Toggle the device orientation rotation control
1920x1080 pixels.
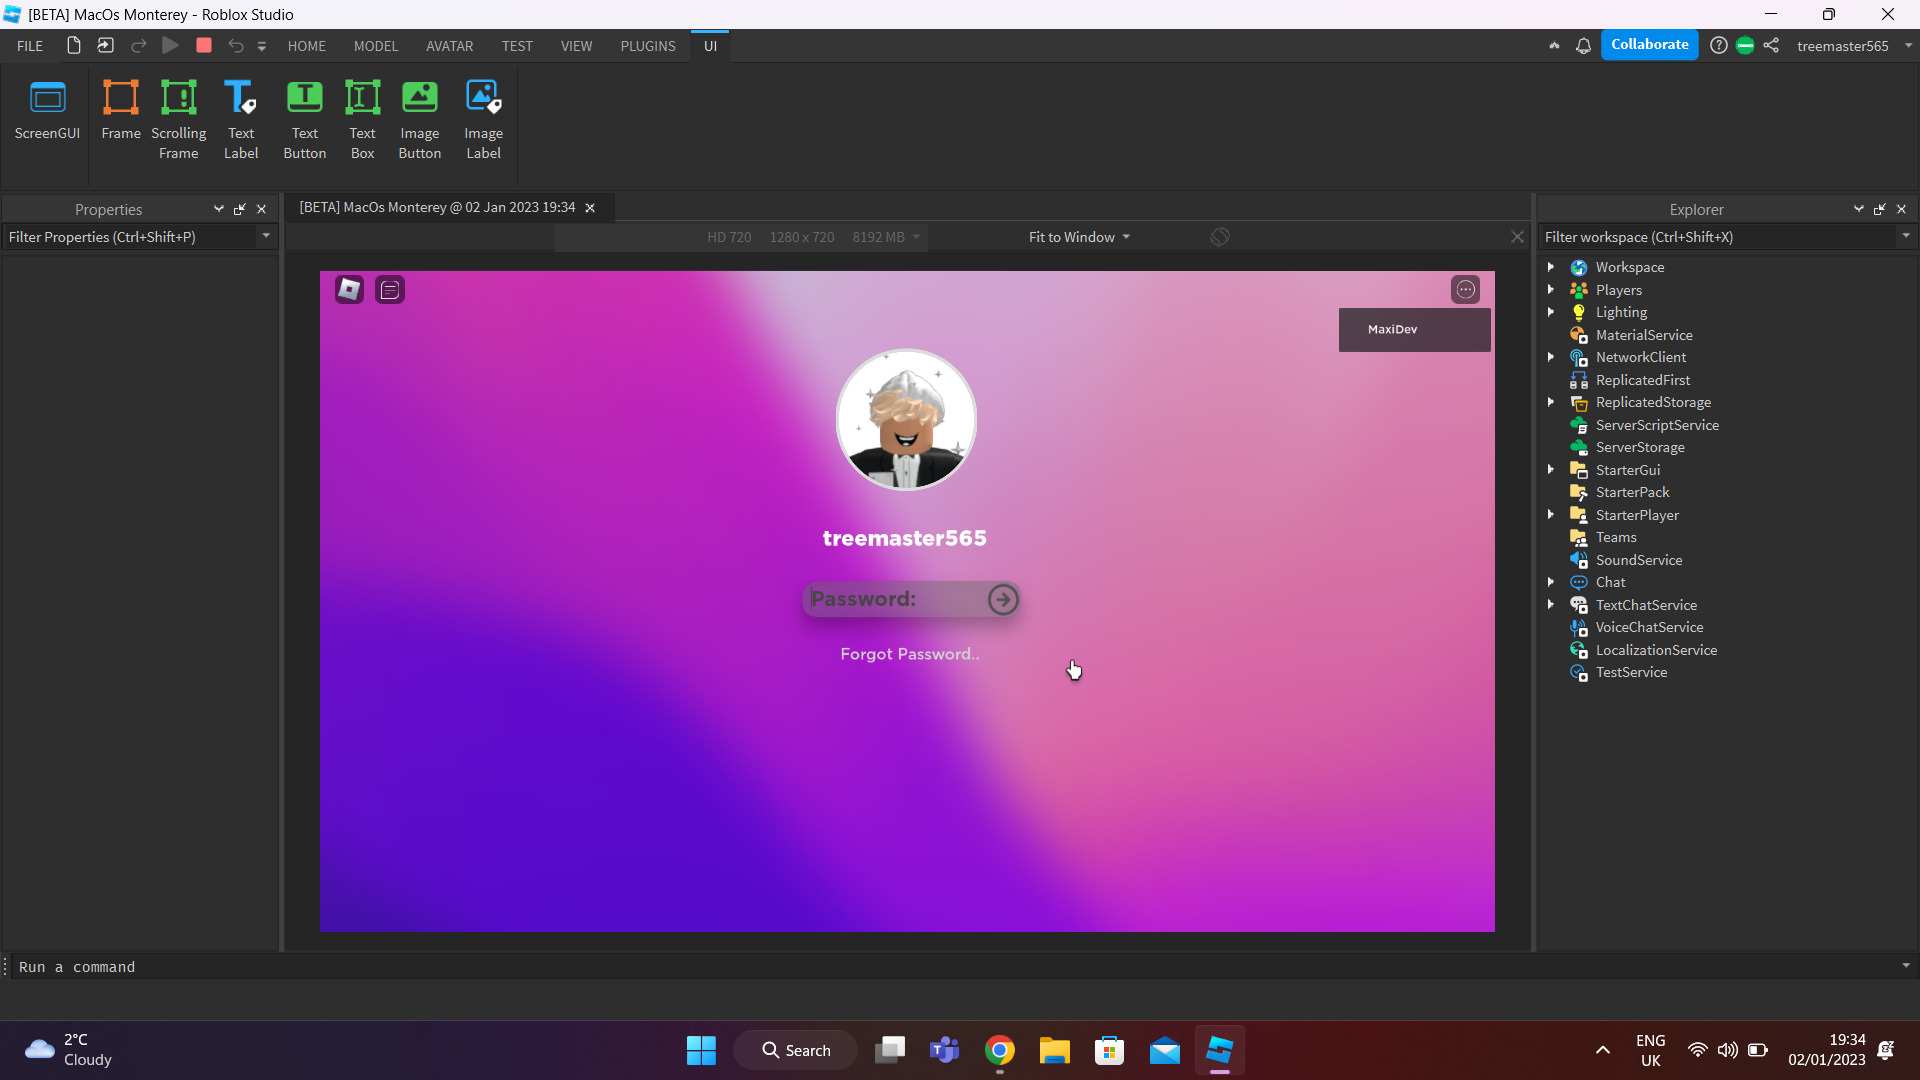pos(1219,237)
